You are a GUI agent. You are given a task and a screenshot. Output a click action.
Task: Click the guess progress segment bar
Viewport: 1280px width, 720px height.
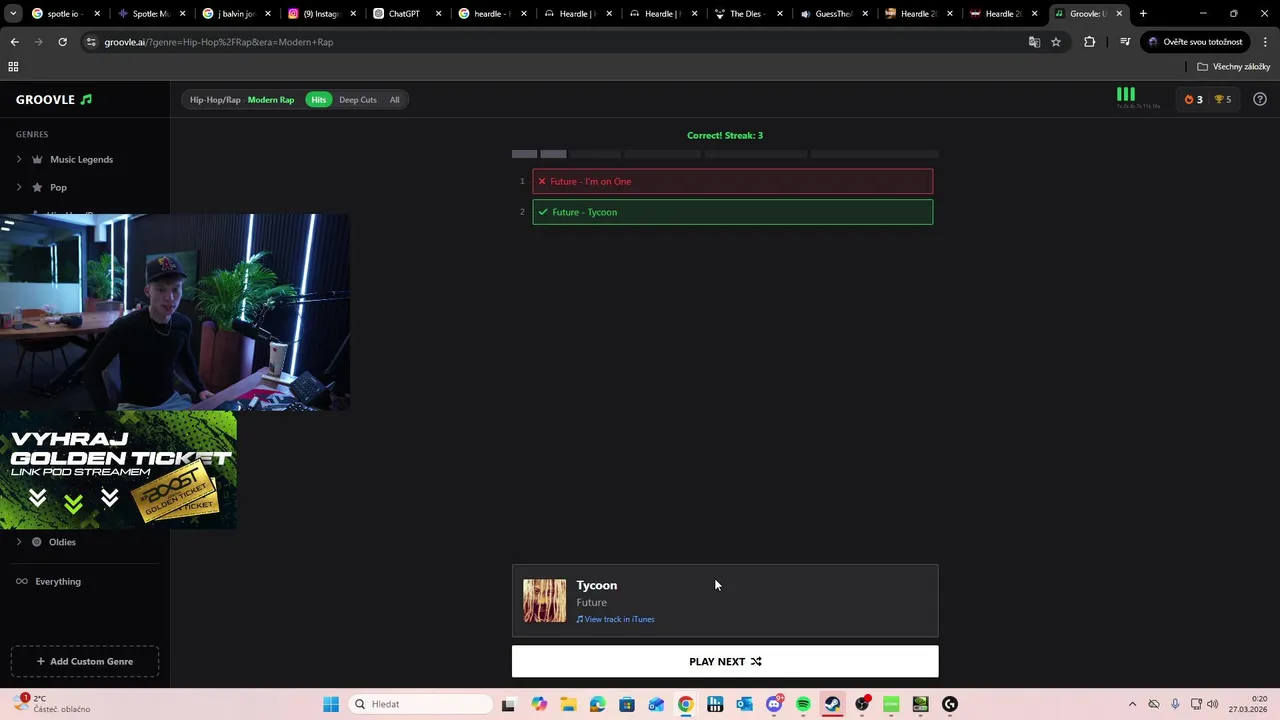coord(725,154)
